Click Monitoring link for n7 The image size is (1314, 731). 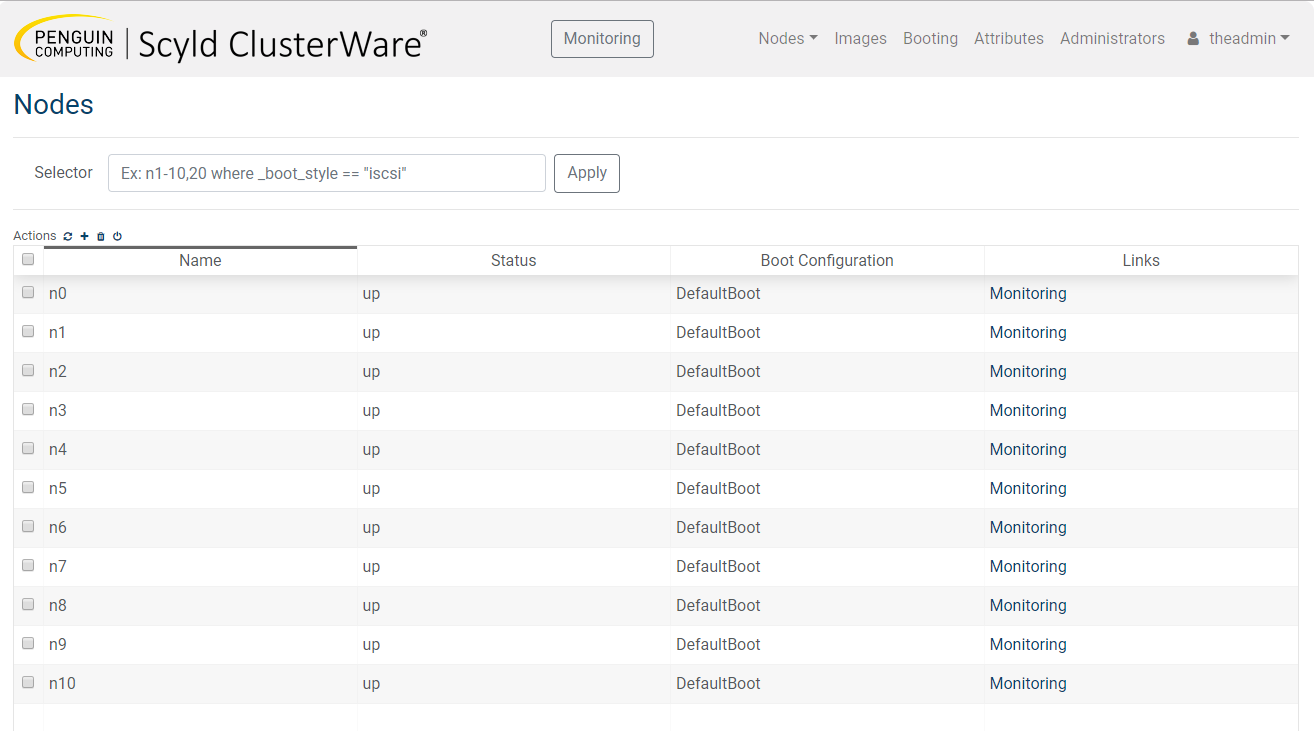tap(1028, 567)
